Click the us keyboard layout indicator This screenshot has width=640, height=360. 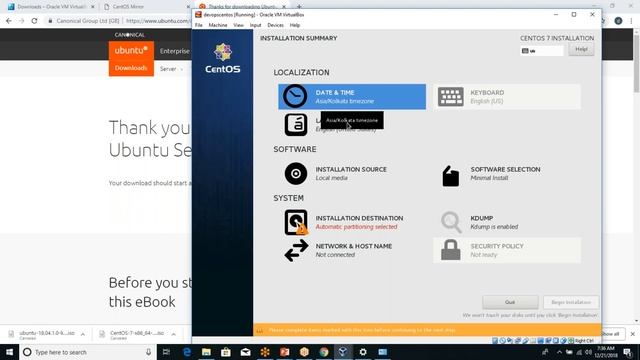point(542,51)
